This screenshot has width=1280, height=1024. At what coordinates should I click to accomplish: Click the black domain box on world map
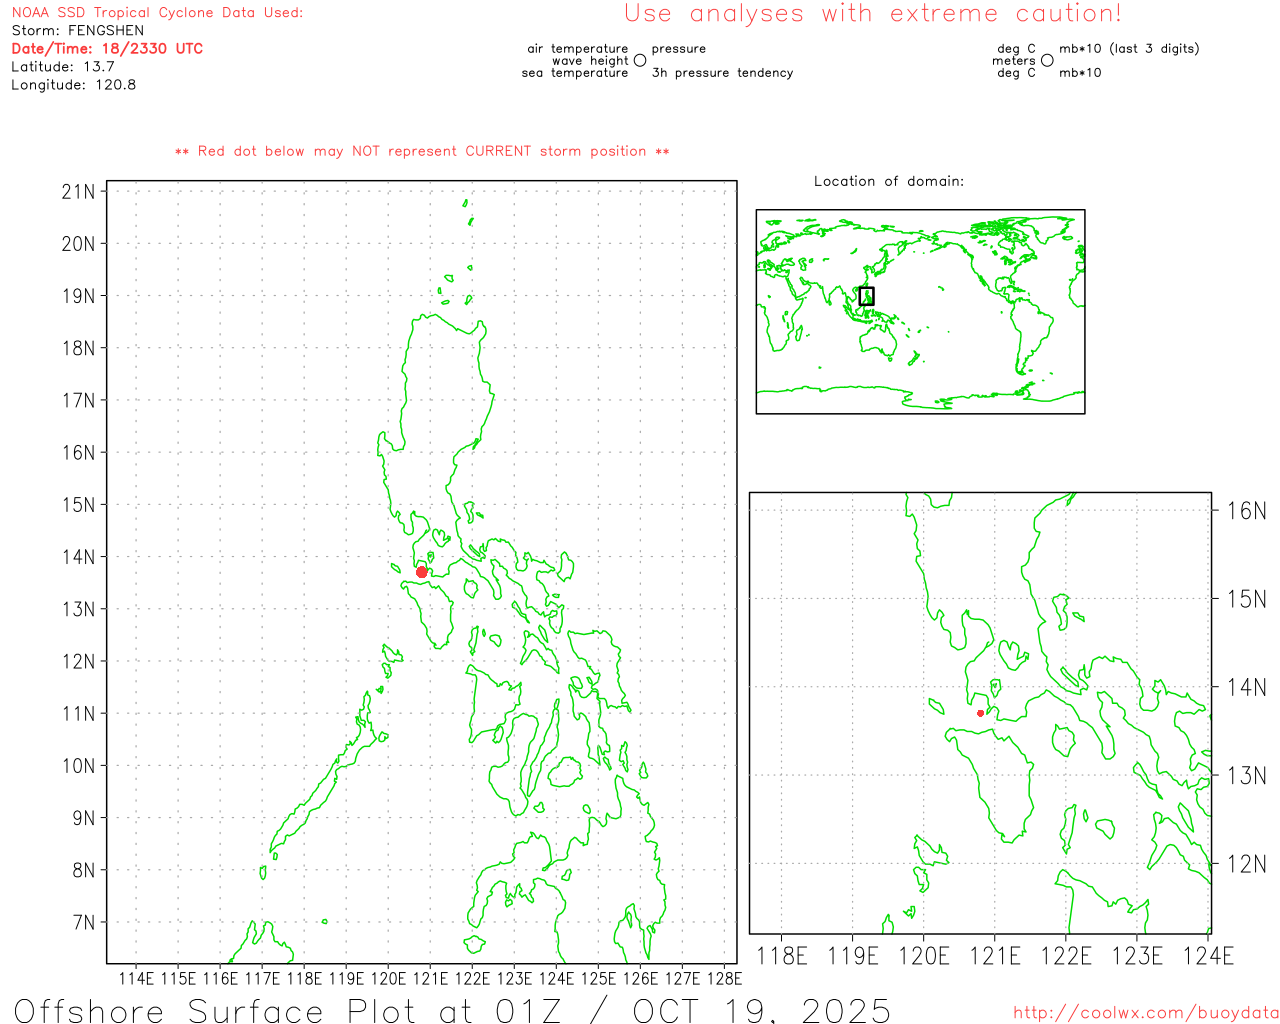tap(866, 296)
